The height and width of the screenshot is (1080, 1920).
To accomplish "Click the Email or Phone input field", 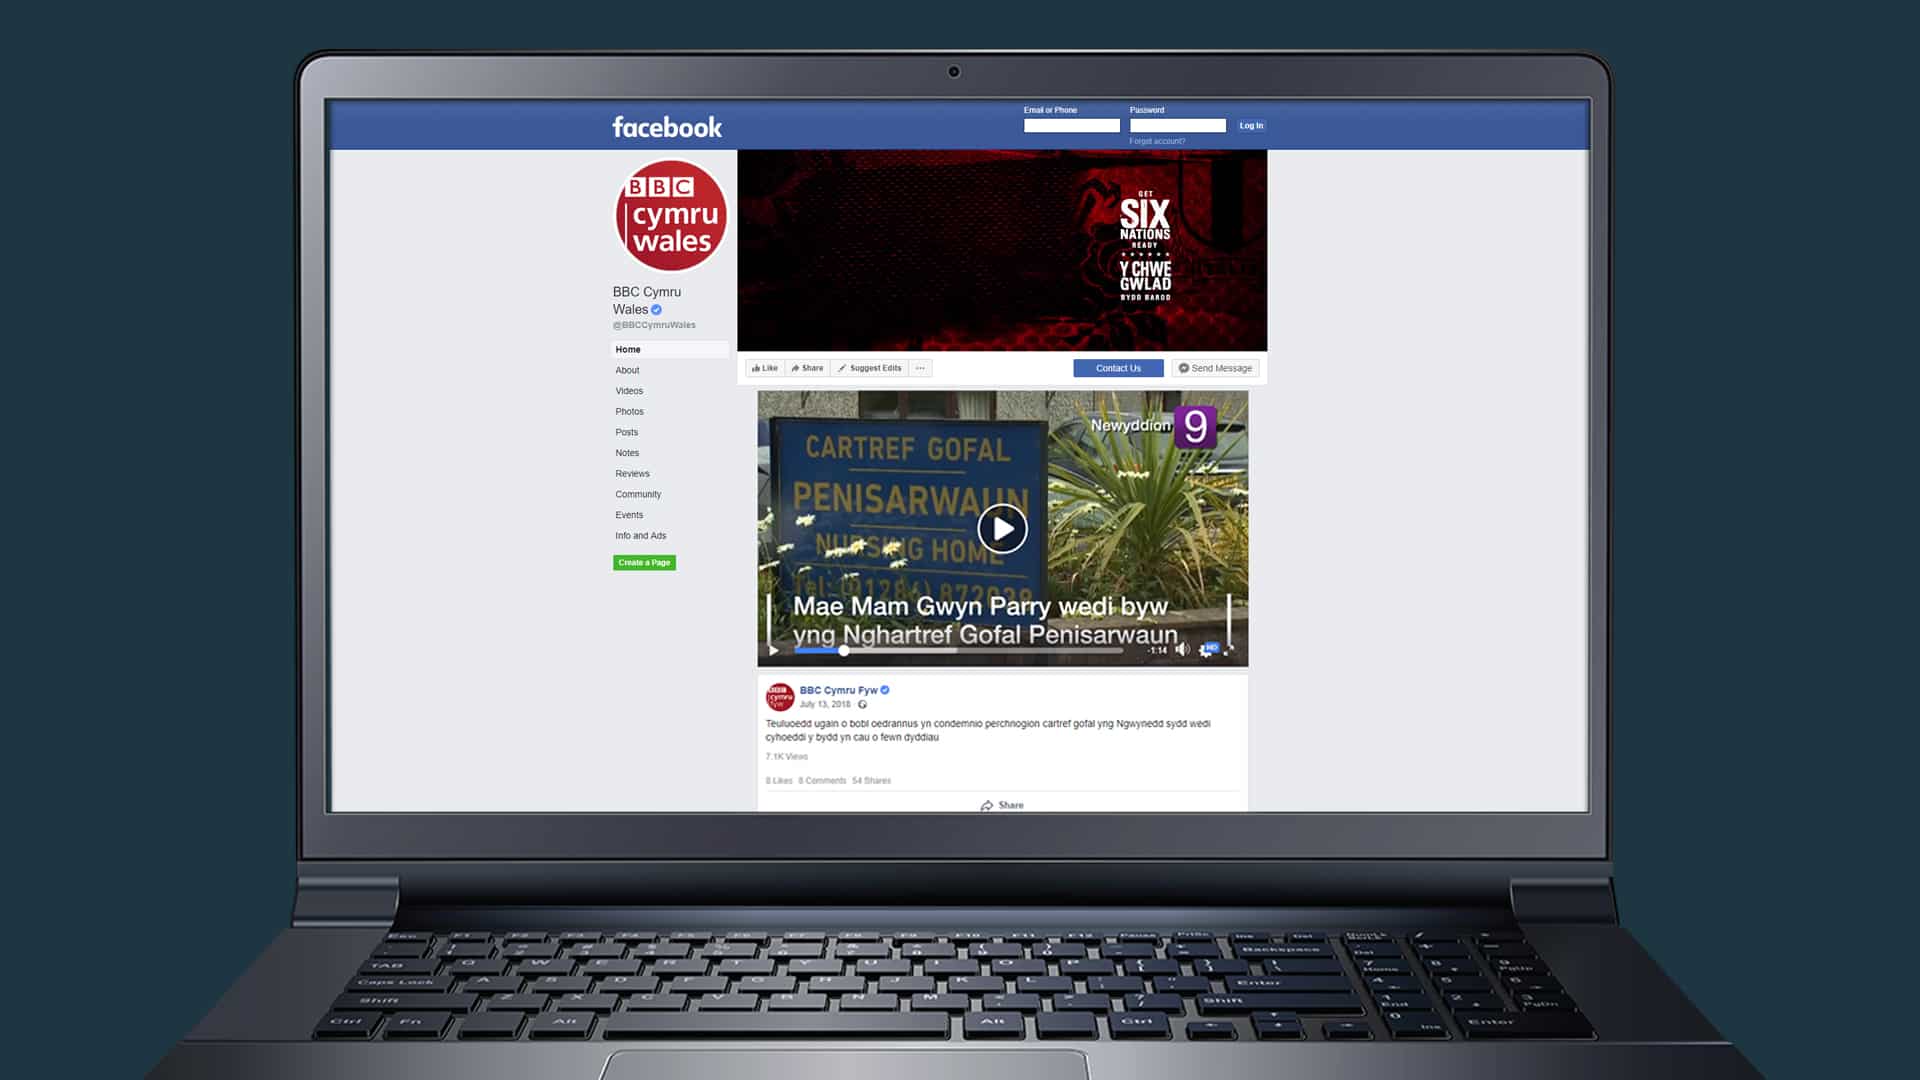I will tap(1069, 124).
